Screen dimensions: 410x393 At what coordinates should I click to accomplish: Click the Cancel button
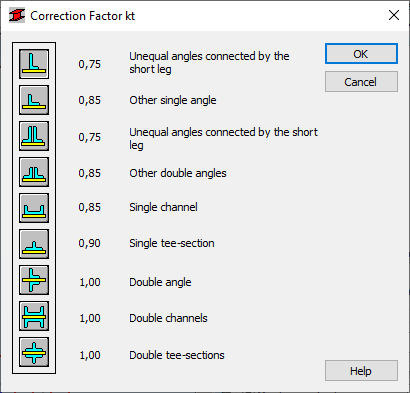pos(361,82)
